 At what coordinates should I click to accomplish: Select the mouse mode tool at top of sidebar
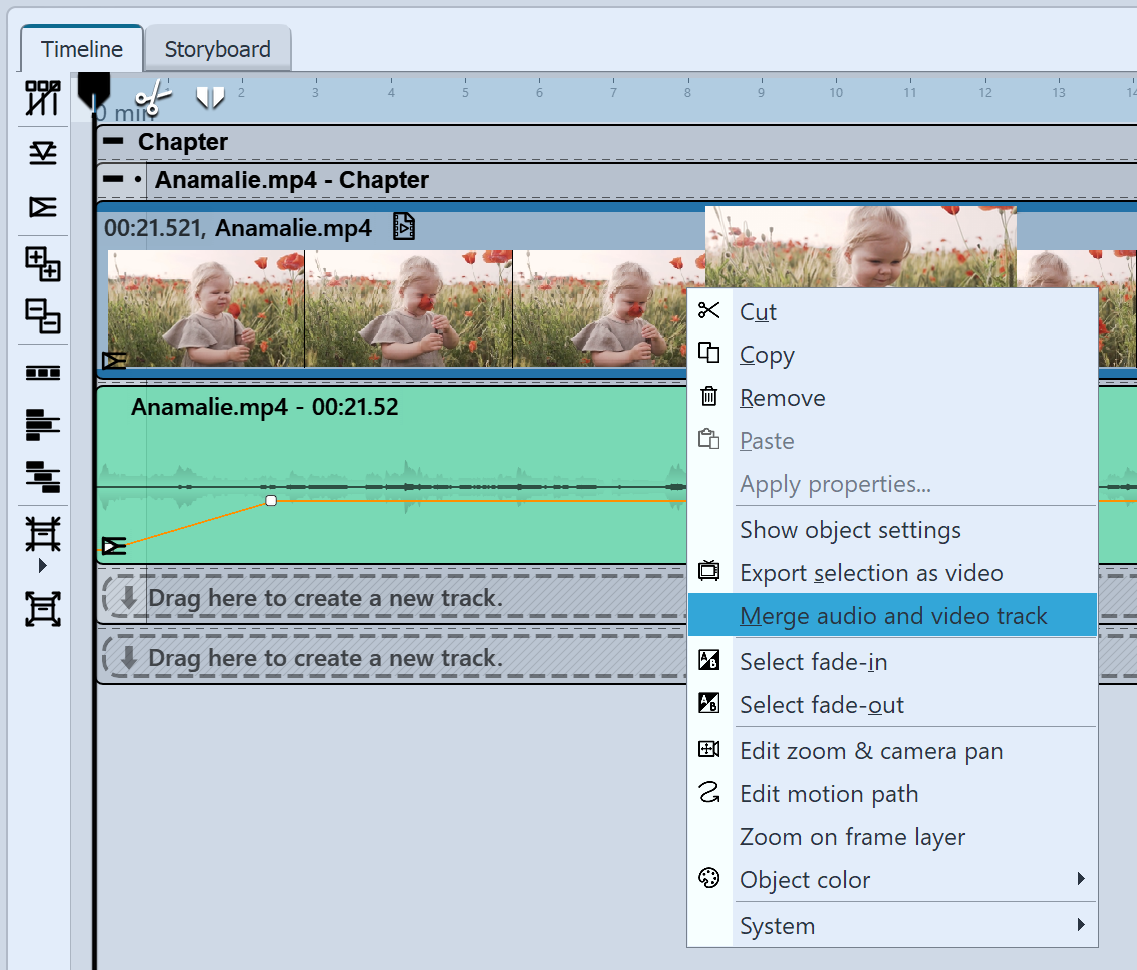pyautogui.click(x=42, y=97)
